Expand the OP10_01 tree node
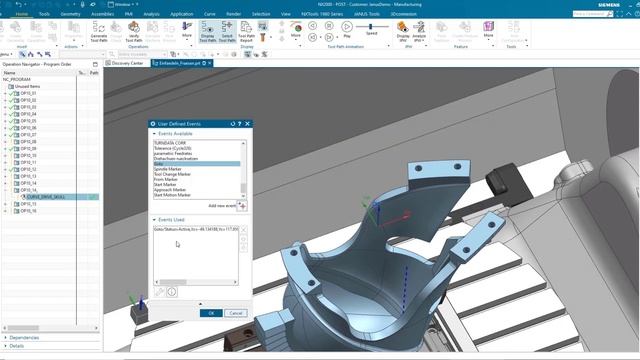Image resolution: width=640 pixels, height=360 pixels. (x=5, y=93)
